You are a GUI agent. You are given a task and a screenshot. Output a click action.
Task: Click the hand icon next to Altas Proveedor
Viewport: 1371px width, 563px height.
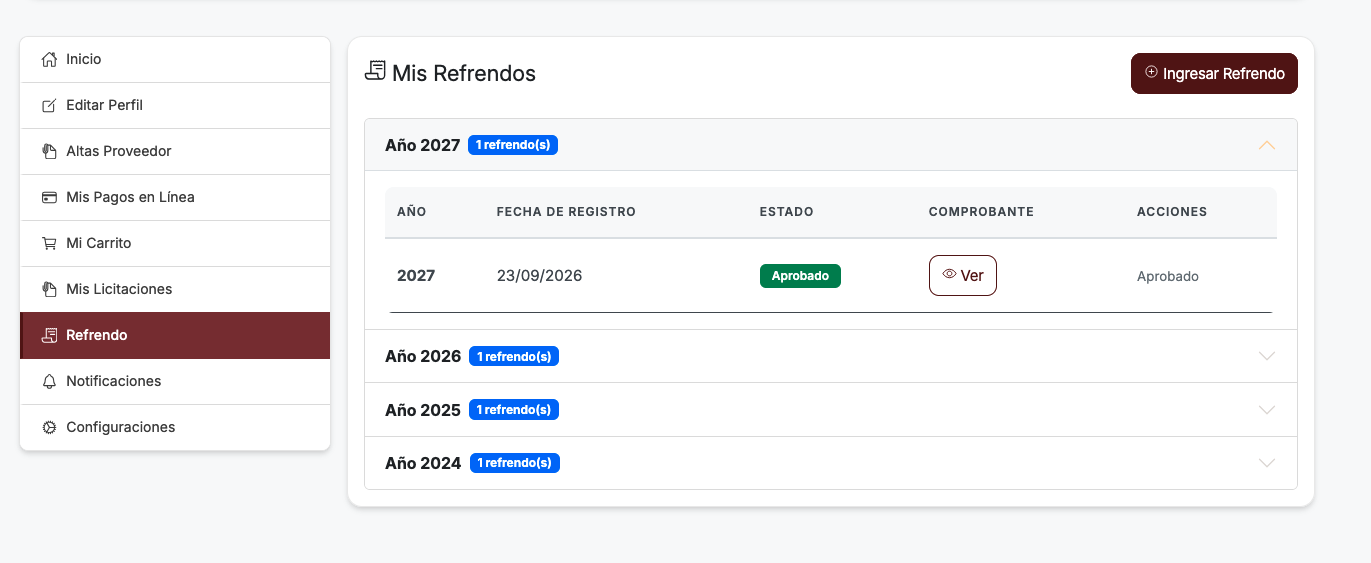pos(49,152)
